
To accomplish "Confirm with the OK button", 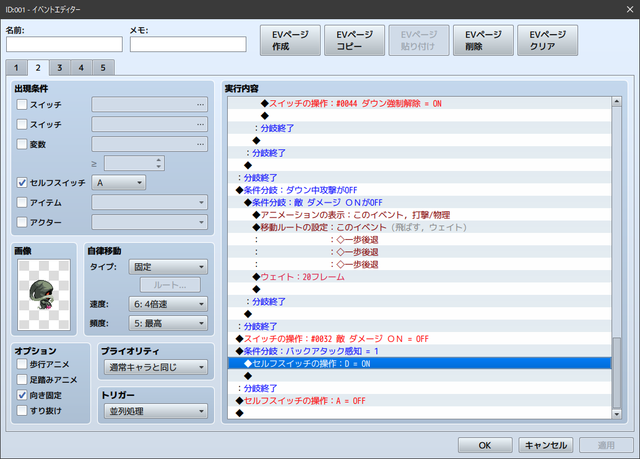I will (485, 445).
